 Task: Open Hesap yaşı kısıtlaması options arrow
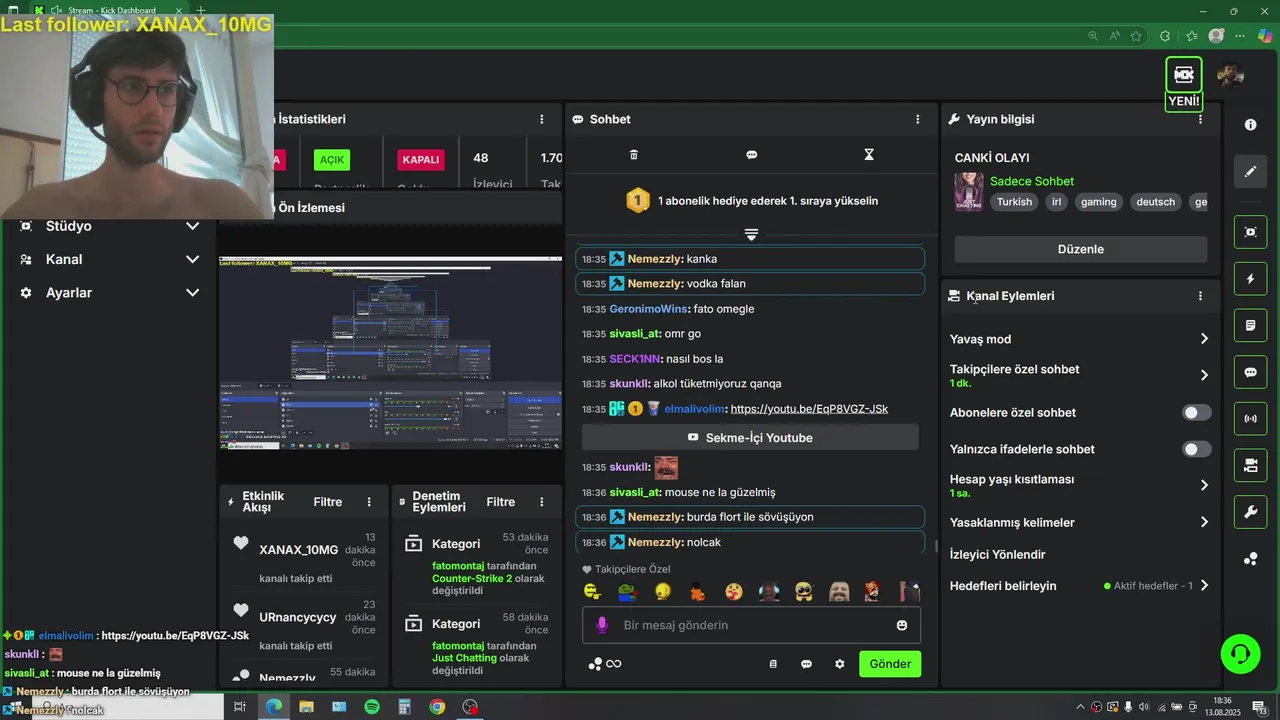point(1204,485)
